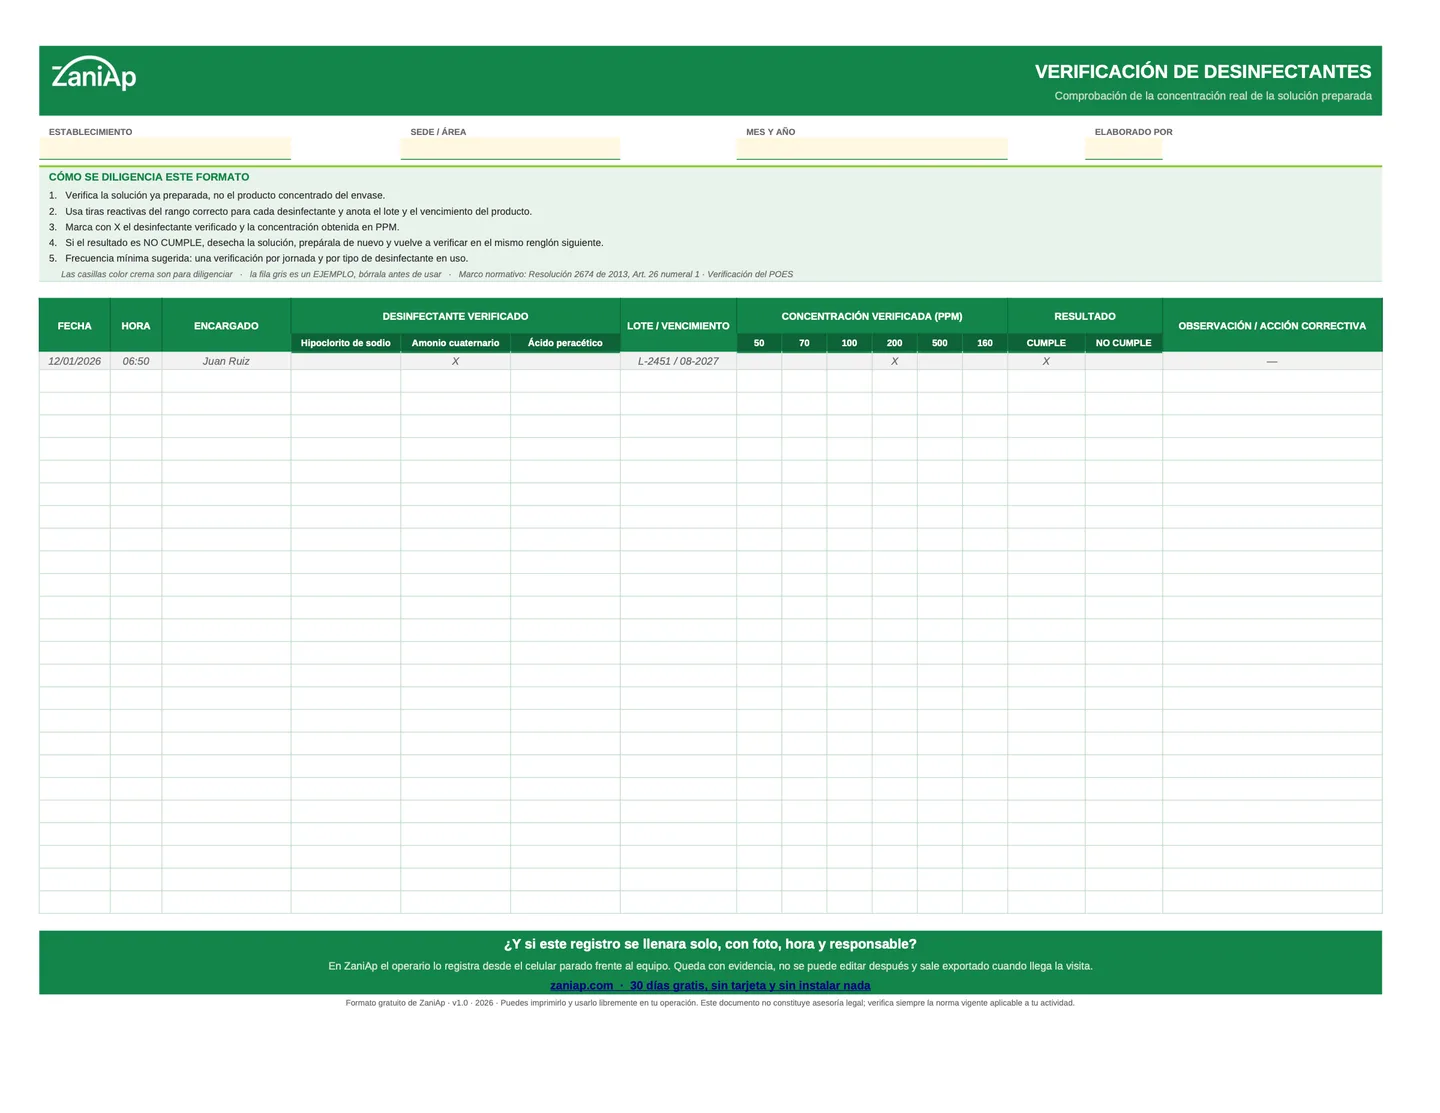The image size is (1440, 1113).
Task: Select the FECHA column header
Action: pos(75,326)
